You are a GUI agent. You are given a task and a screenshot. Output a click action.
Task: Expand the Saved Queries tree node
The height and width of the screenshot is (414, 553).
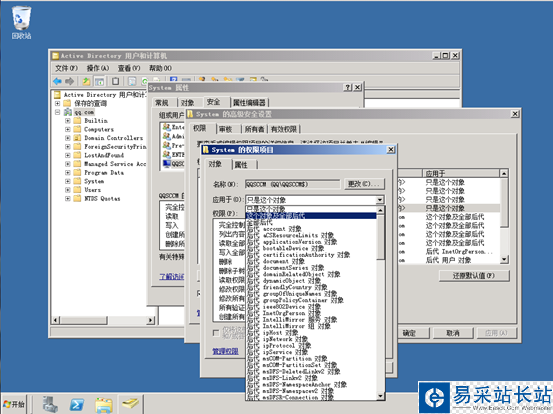tap(57, 104)
